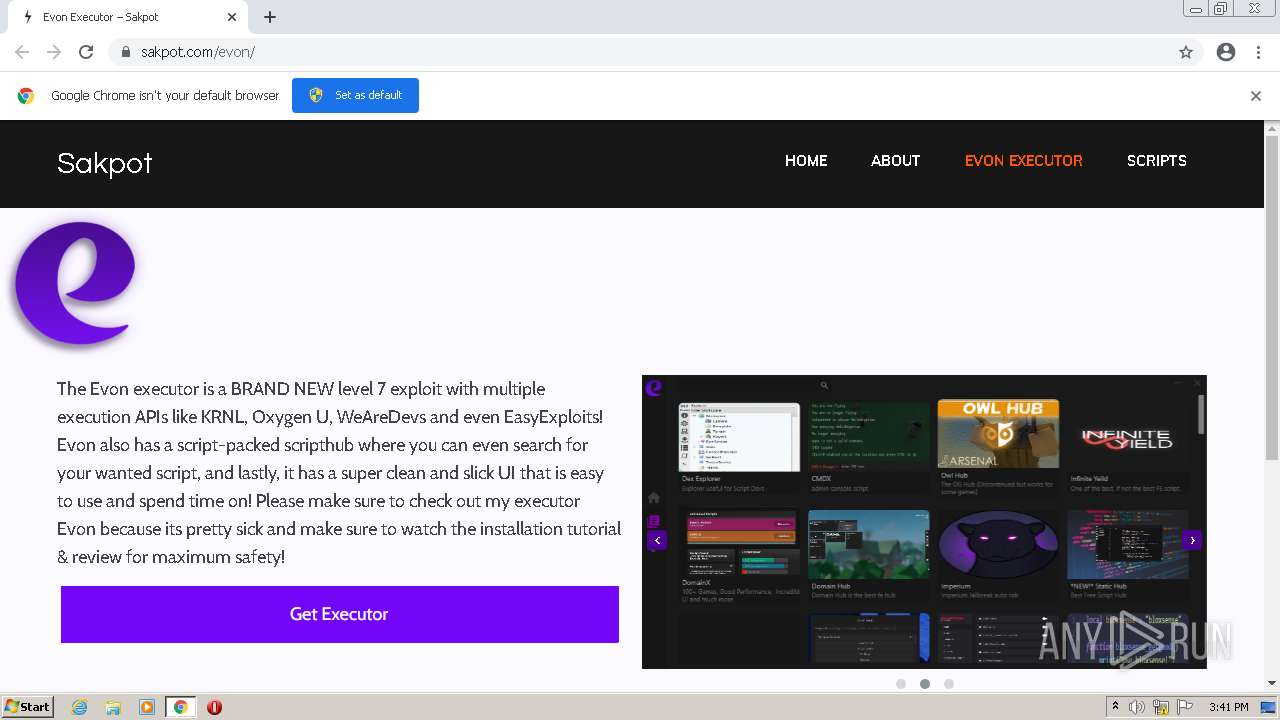This screenshot has height=720, width=1280.
Task: Open the EVON EXECUTOR menu item
Action: [1023, 160]
